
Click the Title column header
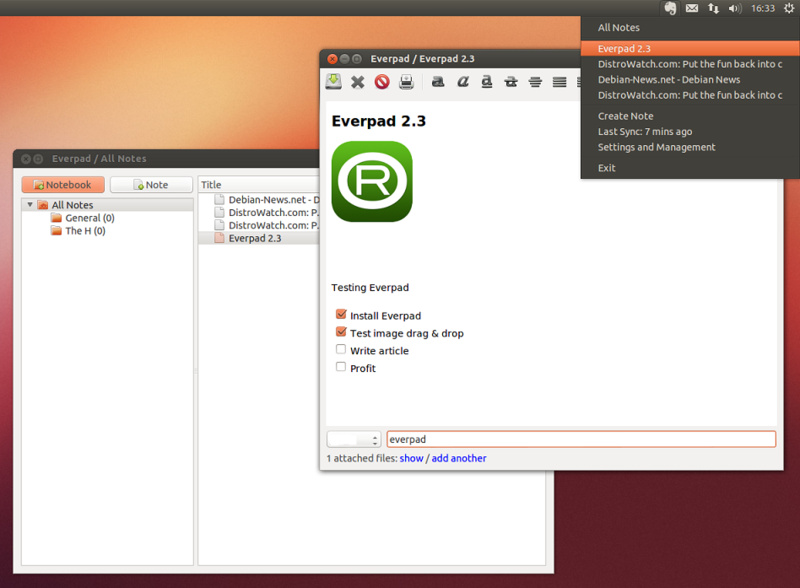point(260,185)
